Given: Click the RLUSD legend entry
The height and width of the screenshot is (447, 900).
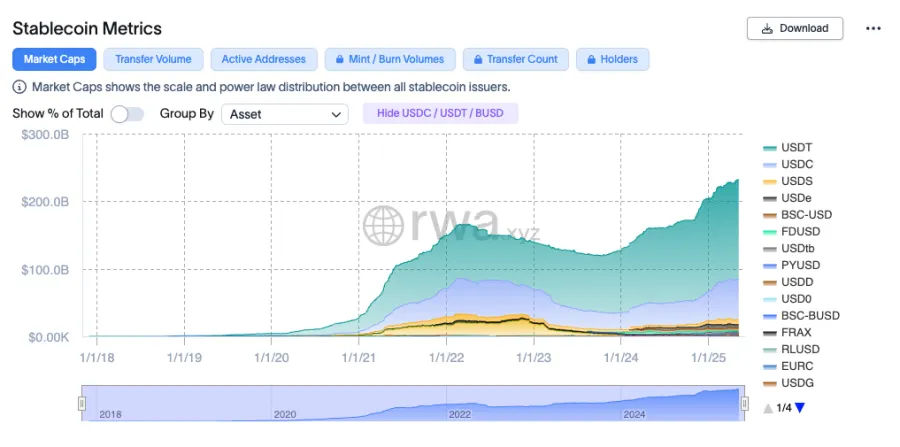Looking at the screenshot, I should [x=791, y=349].
